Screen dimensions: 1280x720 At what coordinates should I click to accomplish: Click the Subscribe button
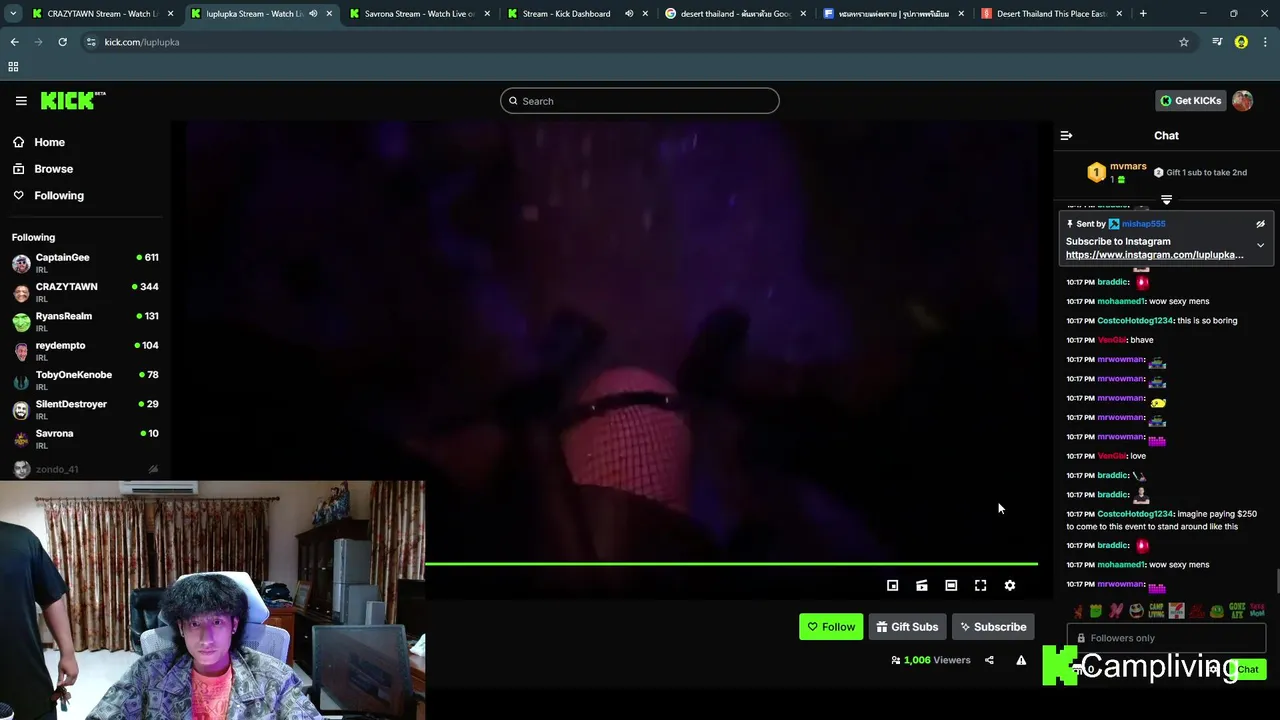pos(993,627)
